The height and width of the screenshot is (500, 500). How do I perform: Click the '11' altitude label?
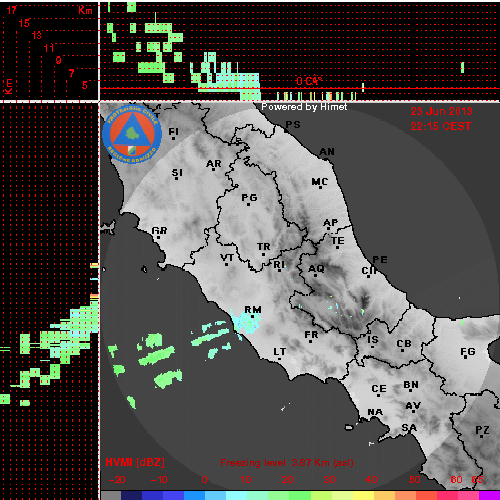(x=49, y=48)
